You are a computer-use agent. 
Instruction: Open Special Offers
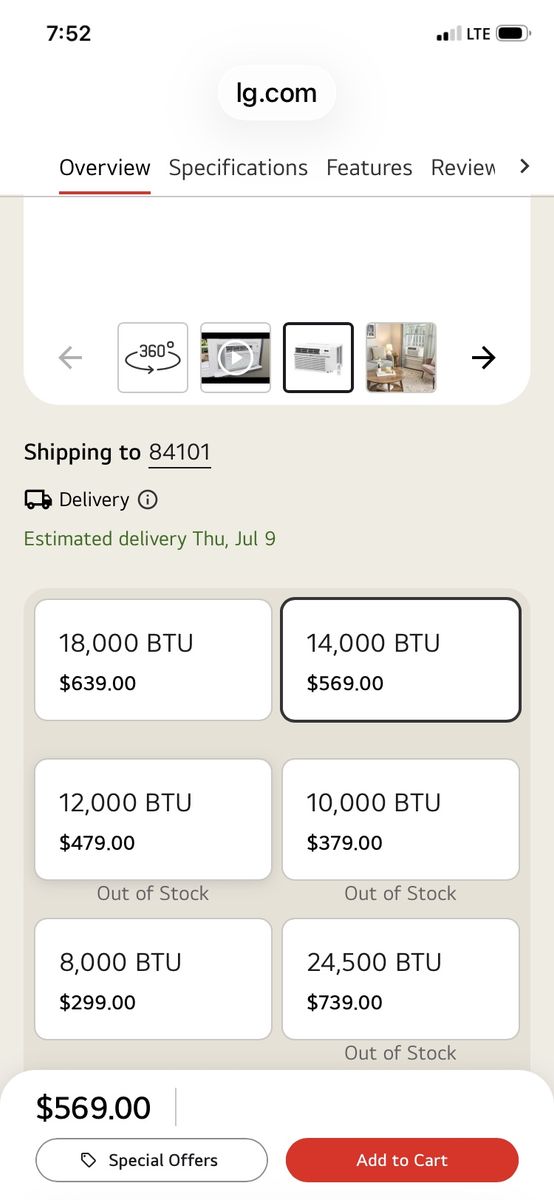[152, 1160]
